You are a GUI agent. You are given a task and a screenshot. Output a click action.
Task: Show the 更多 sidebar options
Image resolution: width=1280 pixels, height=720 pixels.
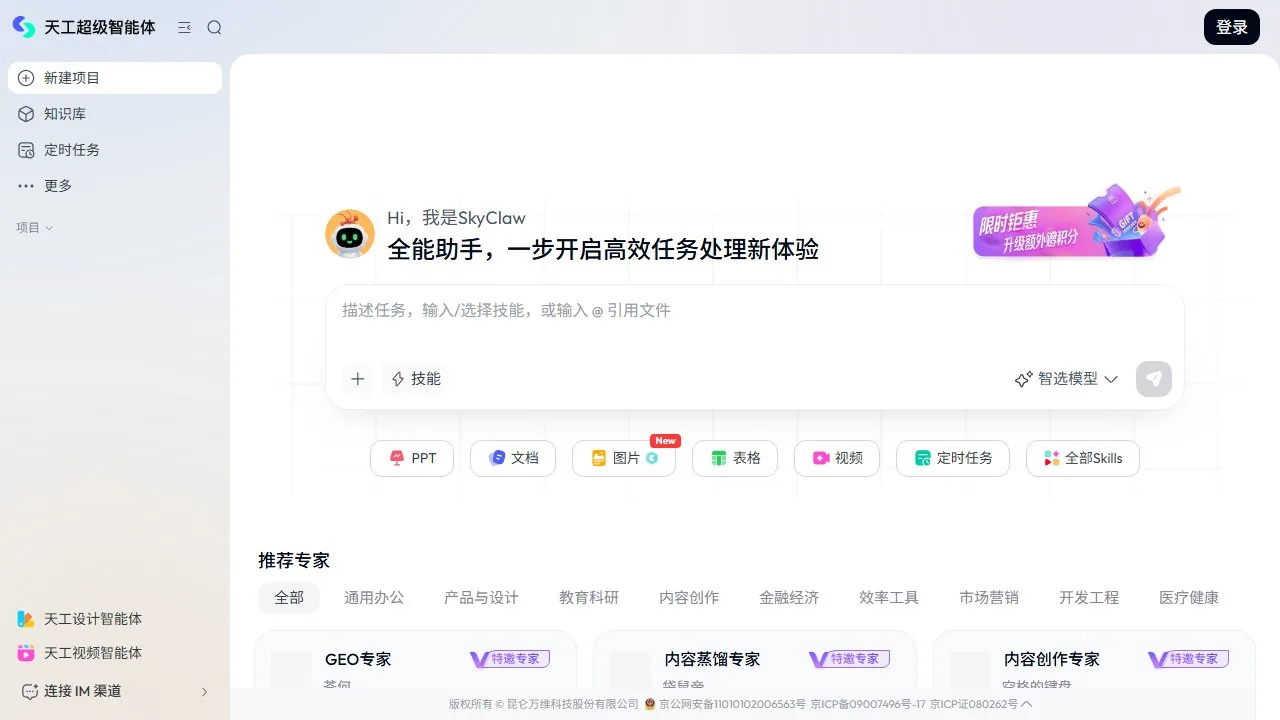click(x=115, y=186)
